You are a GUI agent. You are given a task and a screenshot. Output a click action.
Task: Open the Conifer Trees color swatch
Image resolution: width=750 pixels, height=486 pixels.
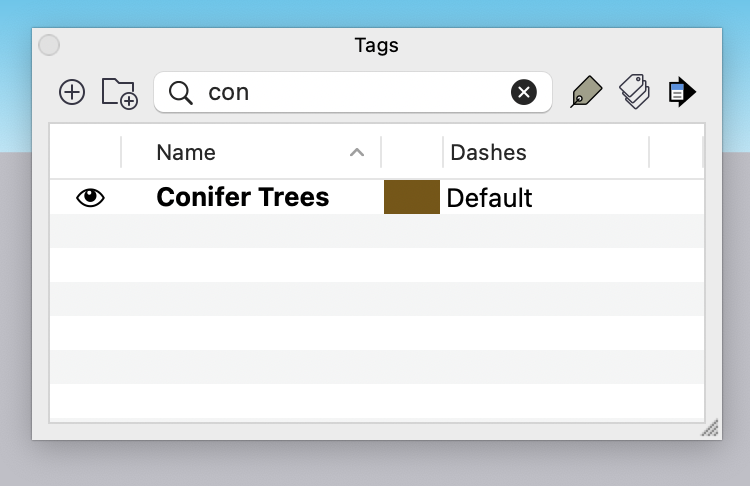(x=412, y=197)
